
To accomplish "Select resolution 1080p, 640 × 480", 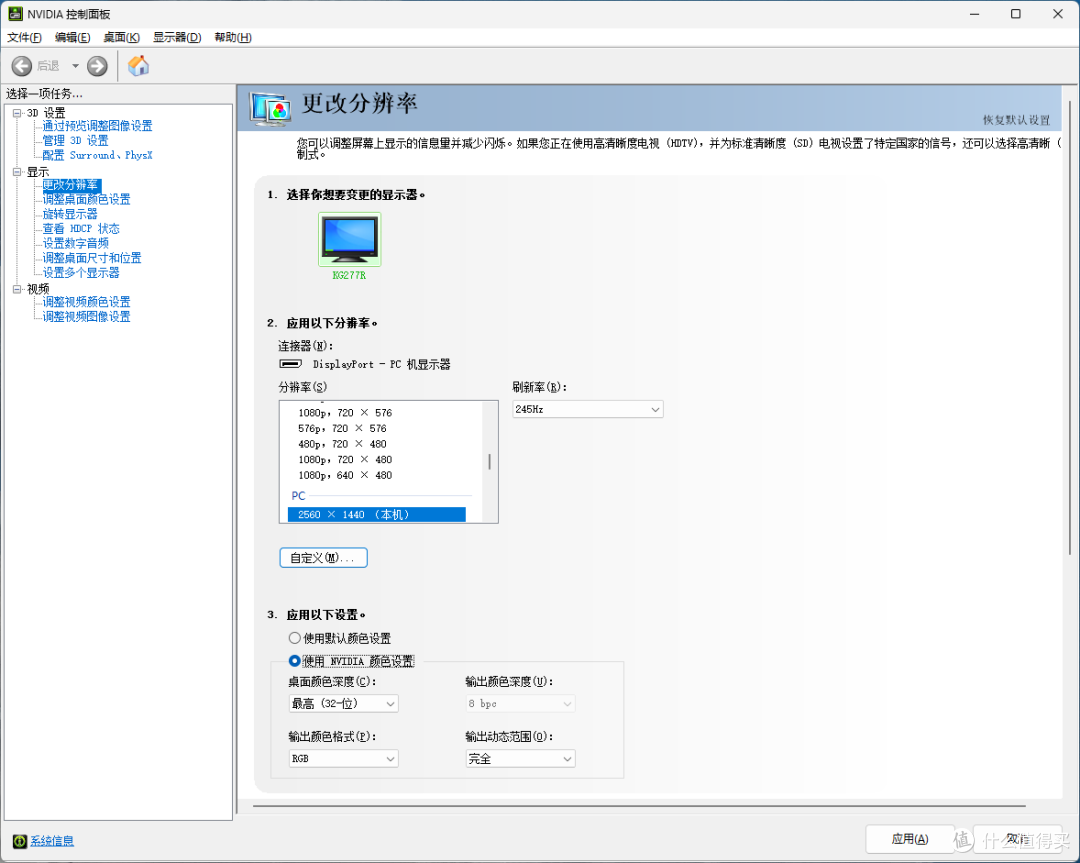I will [x=345, y=475].
